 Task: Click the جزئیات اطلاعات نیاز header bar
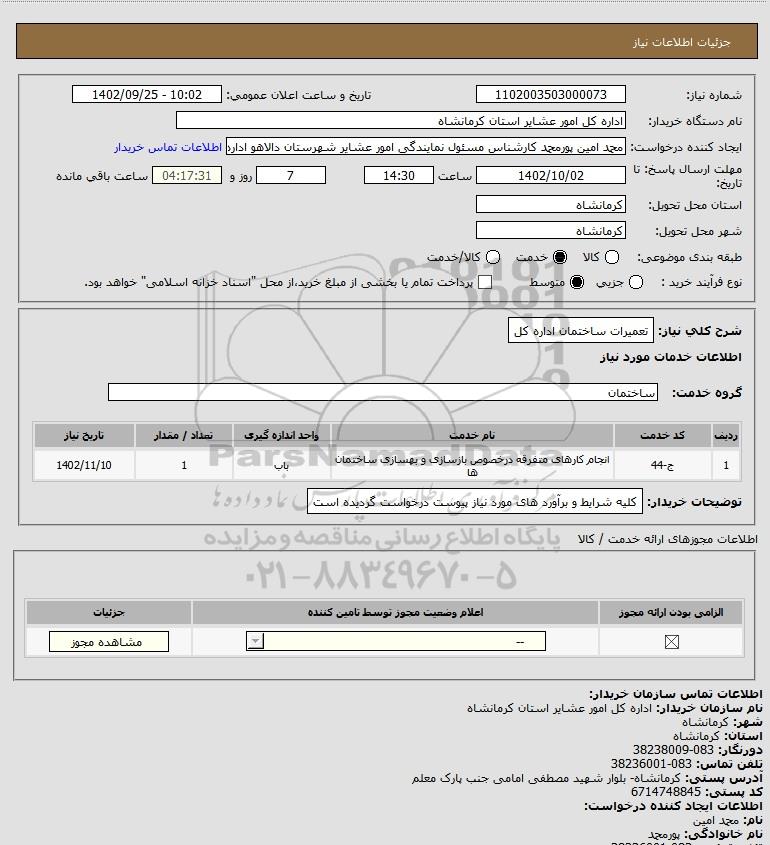[x=387, y=41]
